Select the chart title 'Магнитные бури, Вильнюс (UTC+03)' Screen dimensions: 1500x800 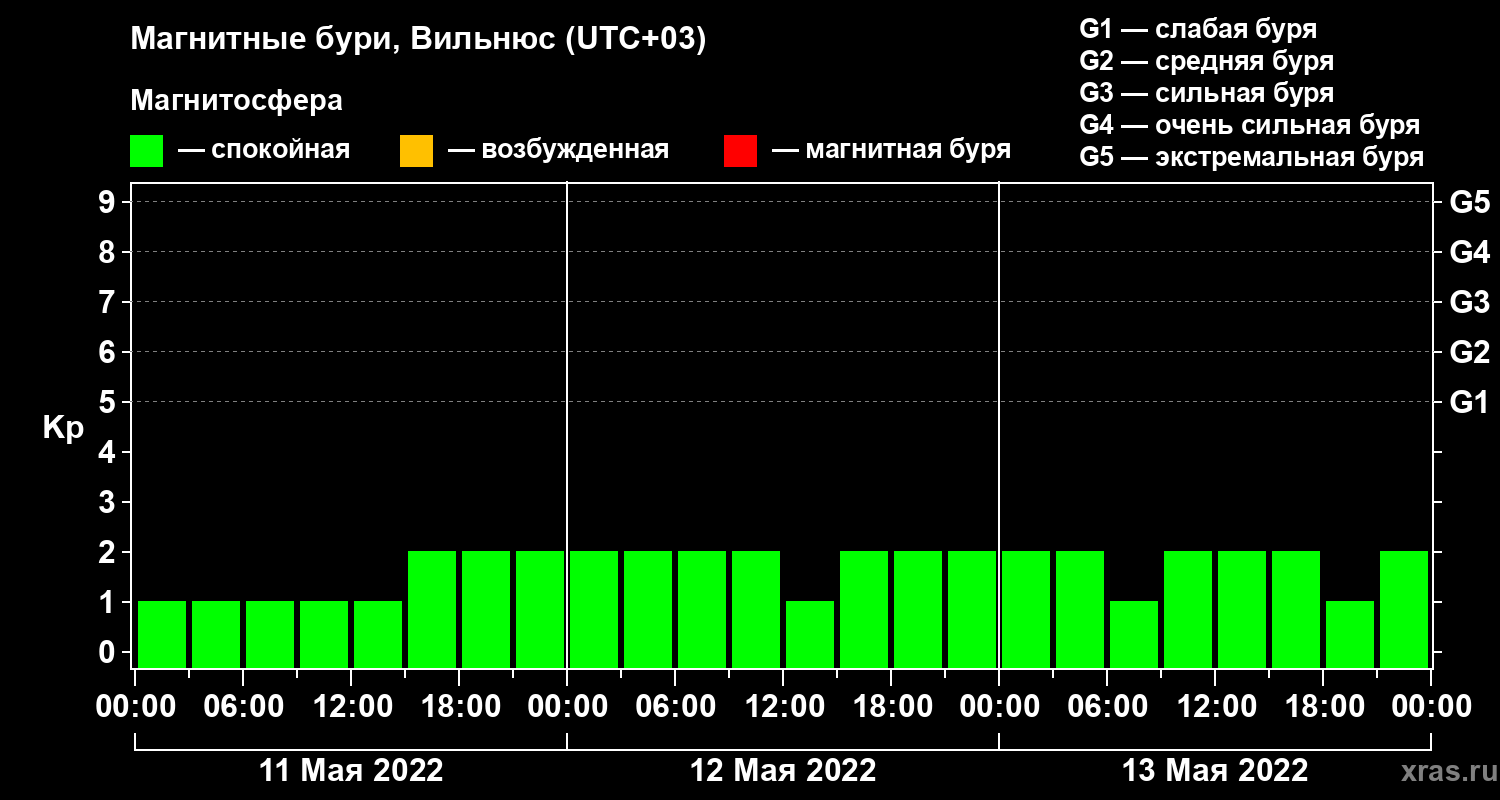coord(419,40)
